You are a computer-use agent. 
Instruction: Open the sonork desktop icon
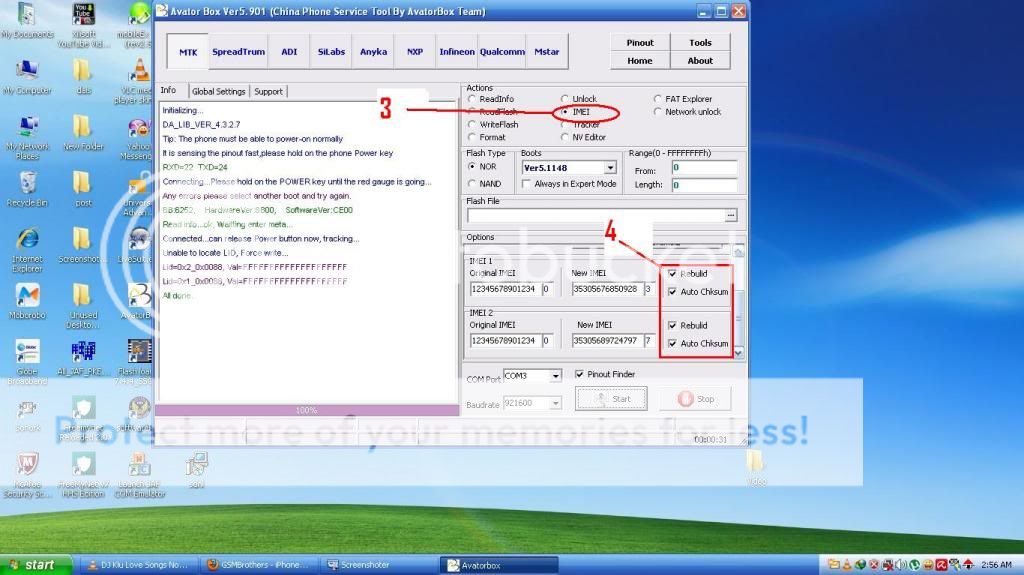(27, 415)
